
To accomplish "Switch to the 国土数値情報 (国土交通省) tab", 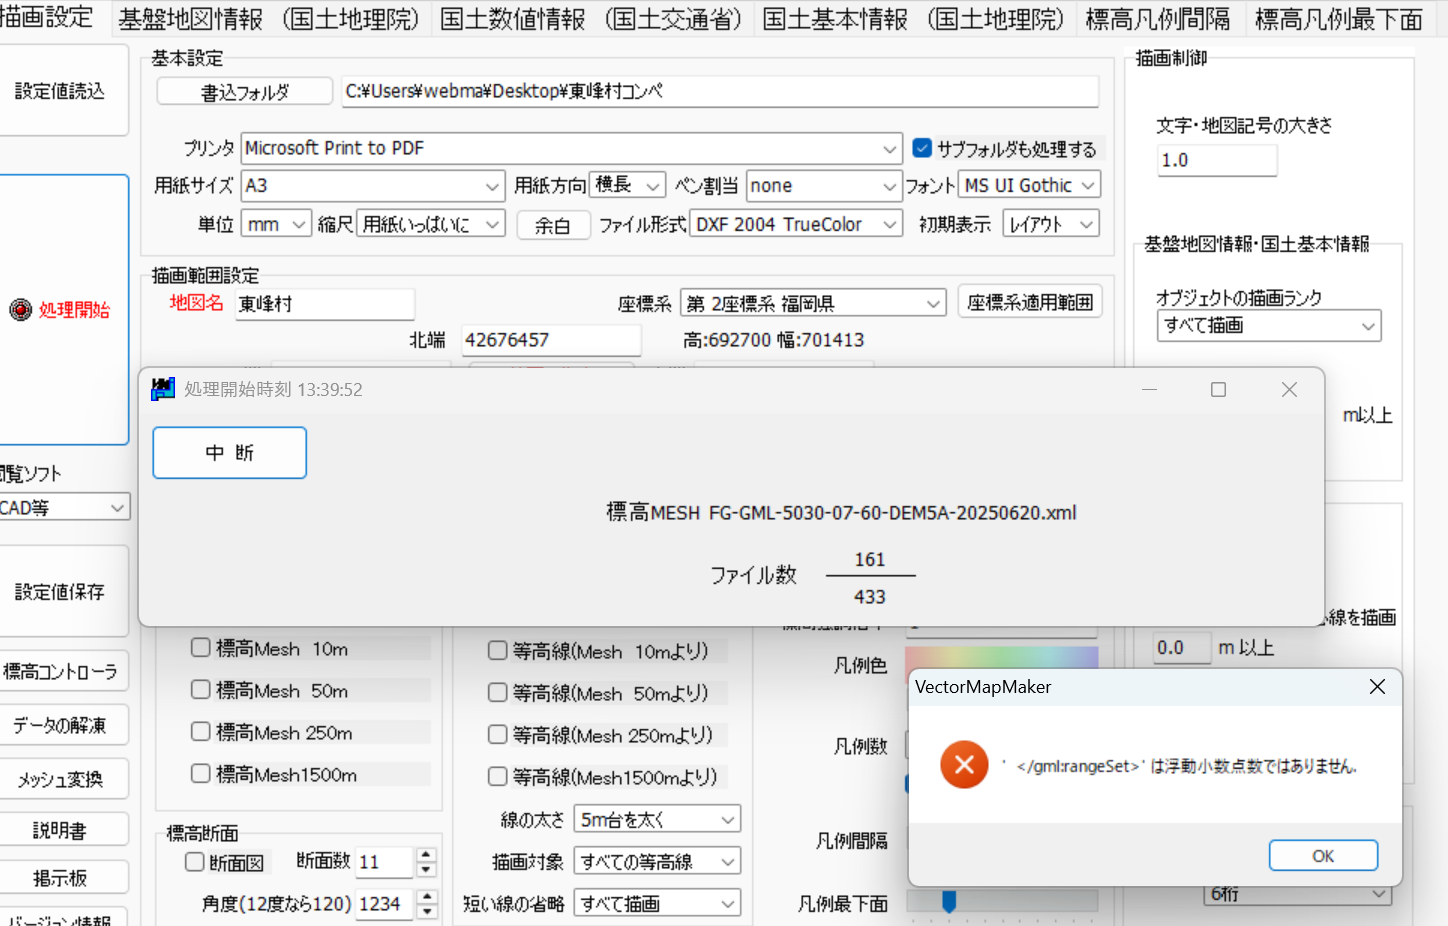I will tap(590, 19).
